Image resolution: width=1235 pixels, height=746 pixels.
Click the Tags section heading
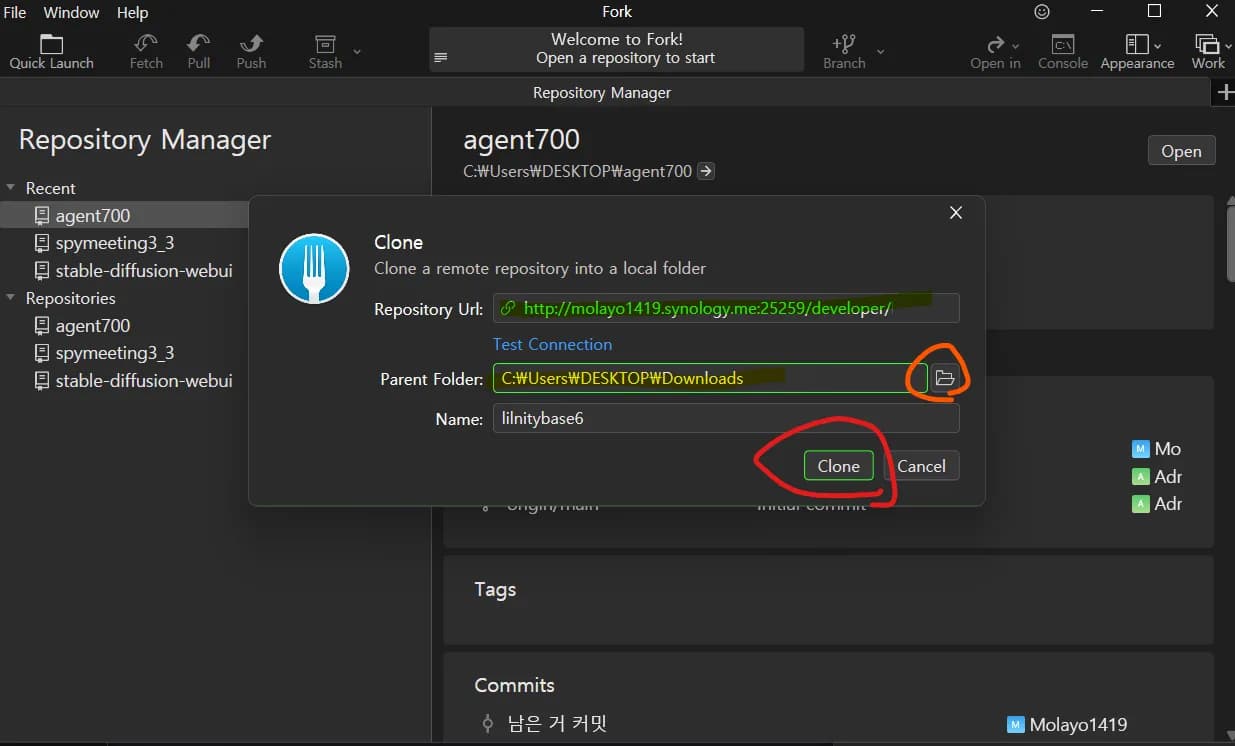[495, 589]
